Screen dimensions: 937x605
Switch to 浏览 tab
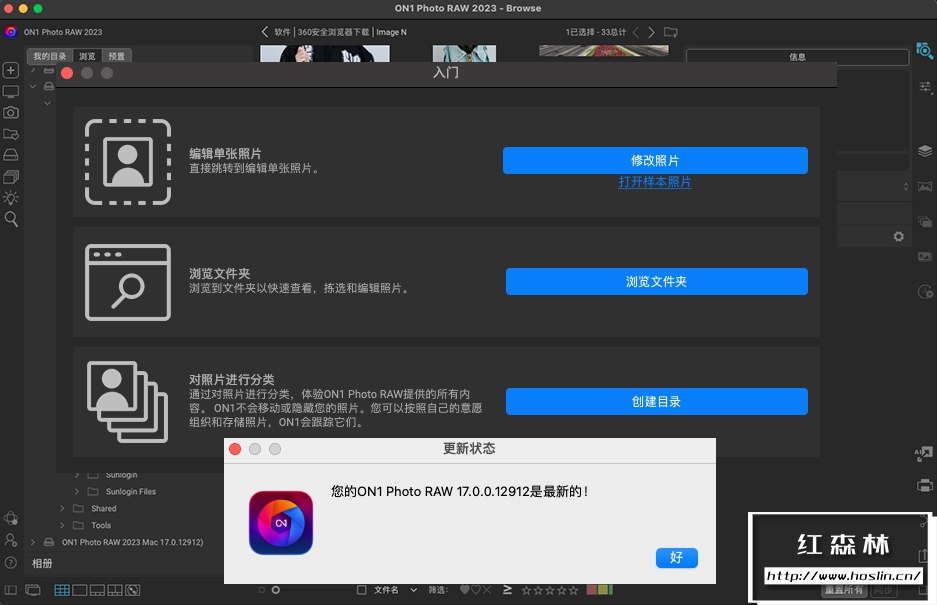click(87, 56)
